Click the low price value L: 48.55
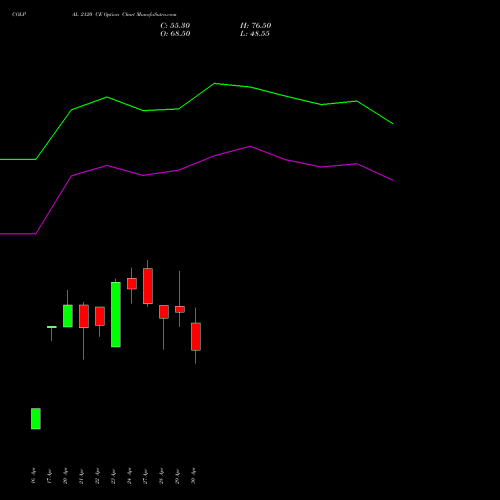Image resolution: width=500 pixels, height=500 pixels. (255, 34)
